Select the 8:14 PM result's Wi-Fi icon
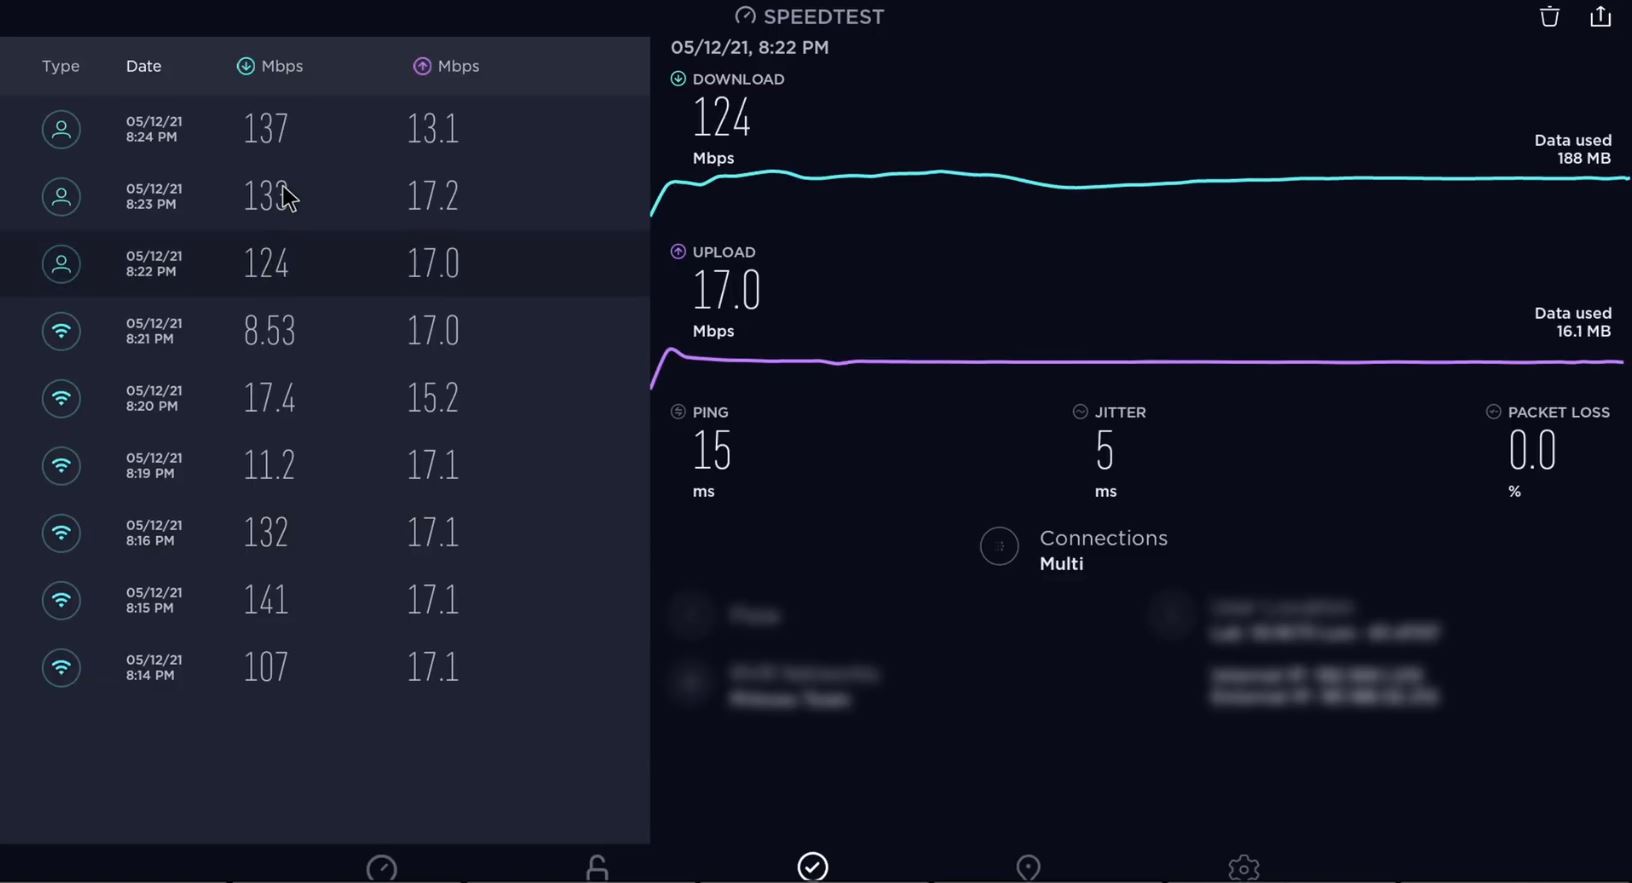1632x883 pixels. pyautogui.click(x=61, y=667)
